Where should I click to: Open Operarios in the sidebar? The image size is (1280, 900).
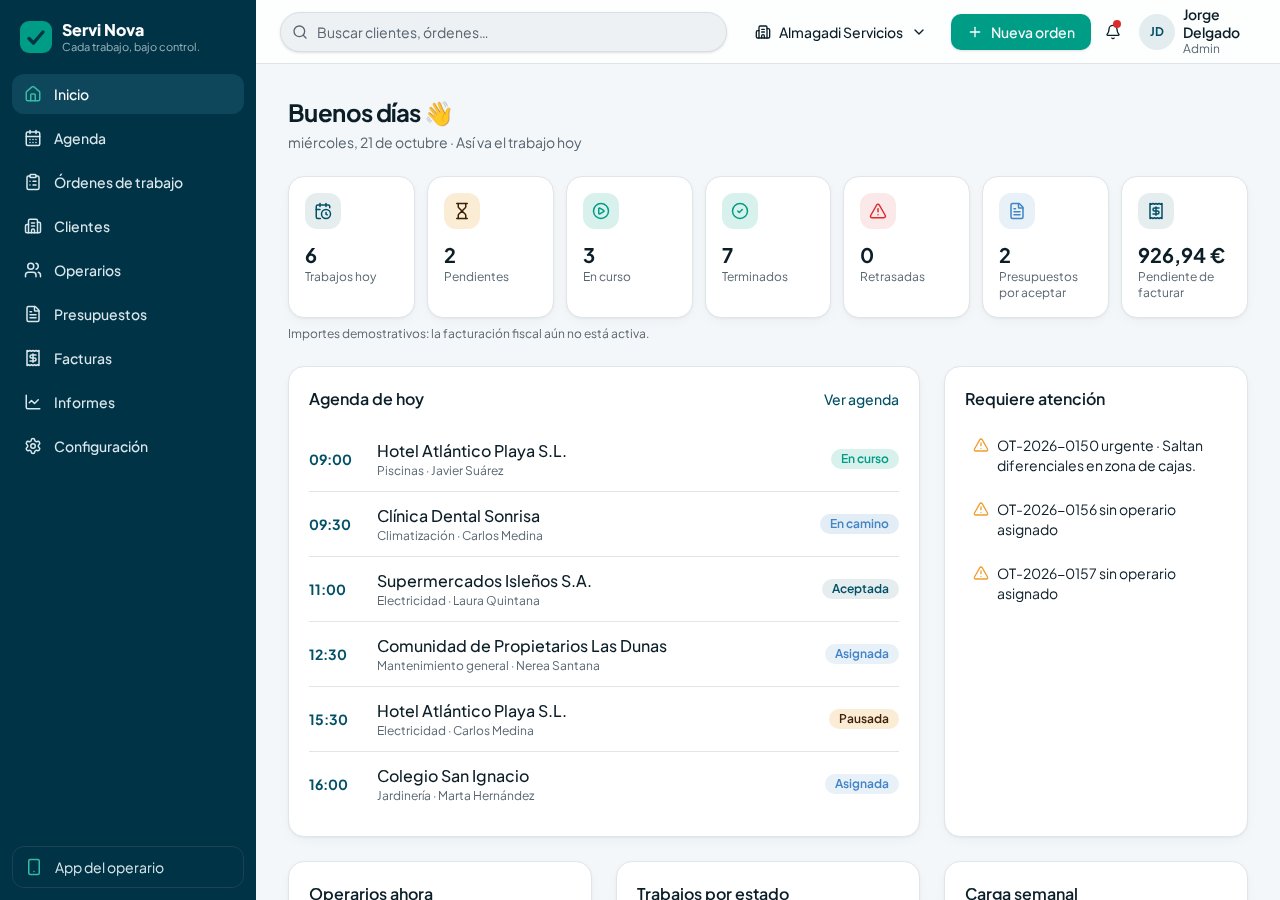(128, 270)
